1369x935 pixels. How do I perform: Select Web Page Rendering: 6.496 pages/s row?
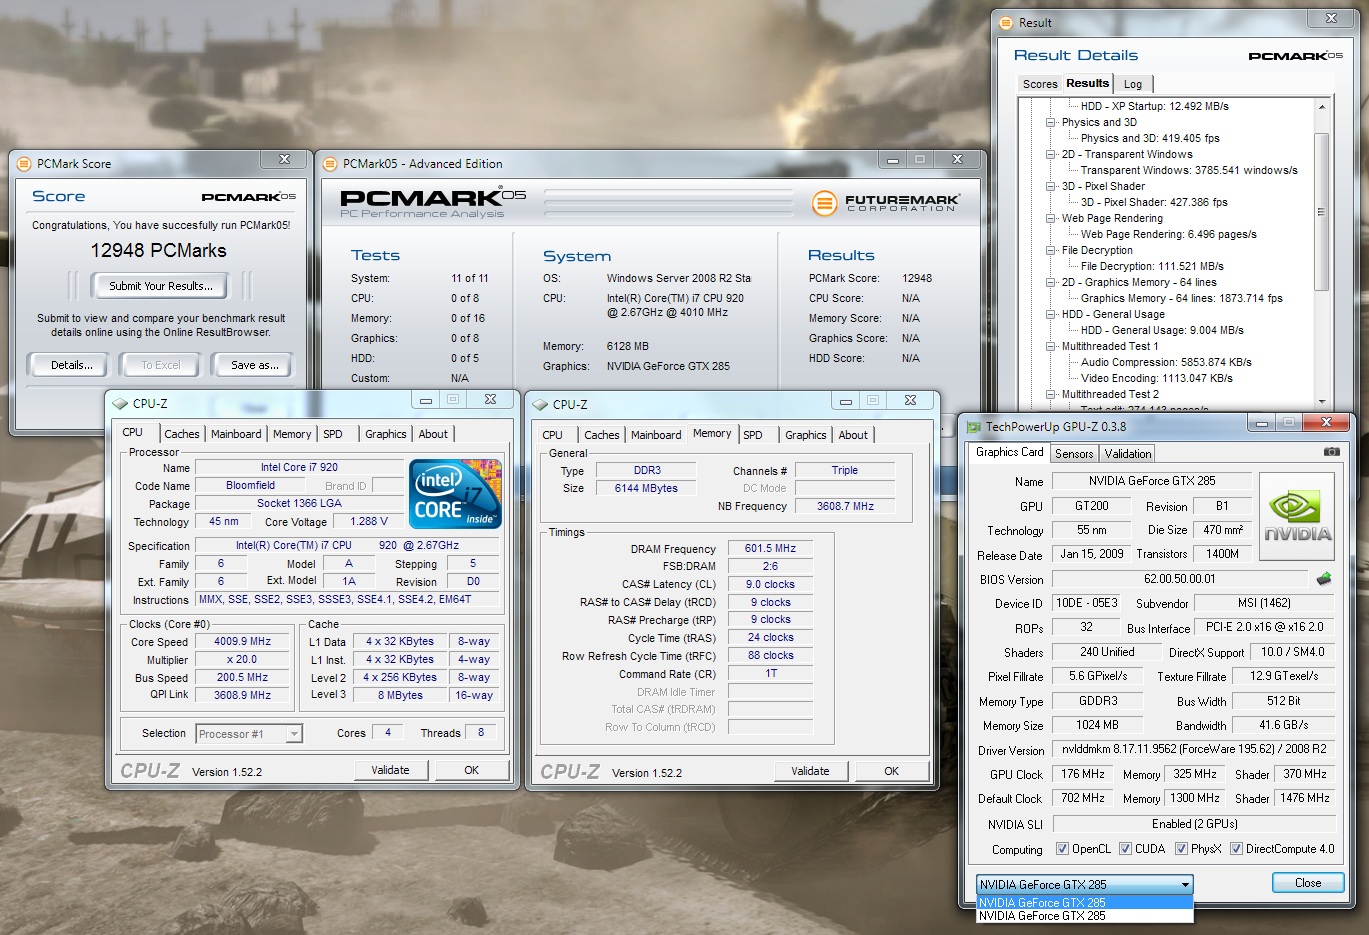tap(1168, 234)
